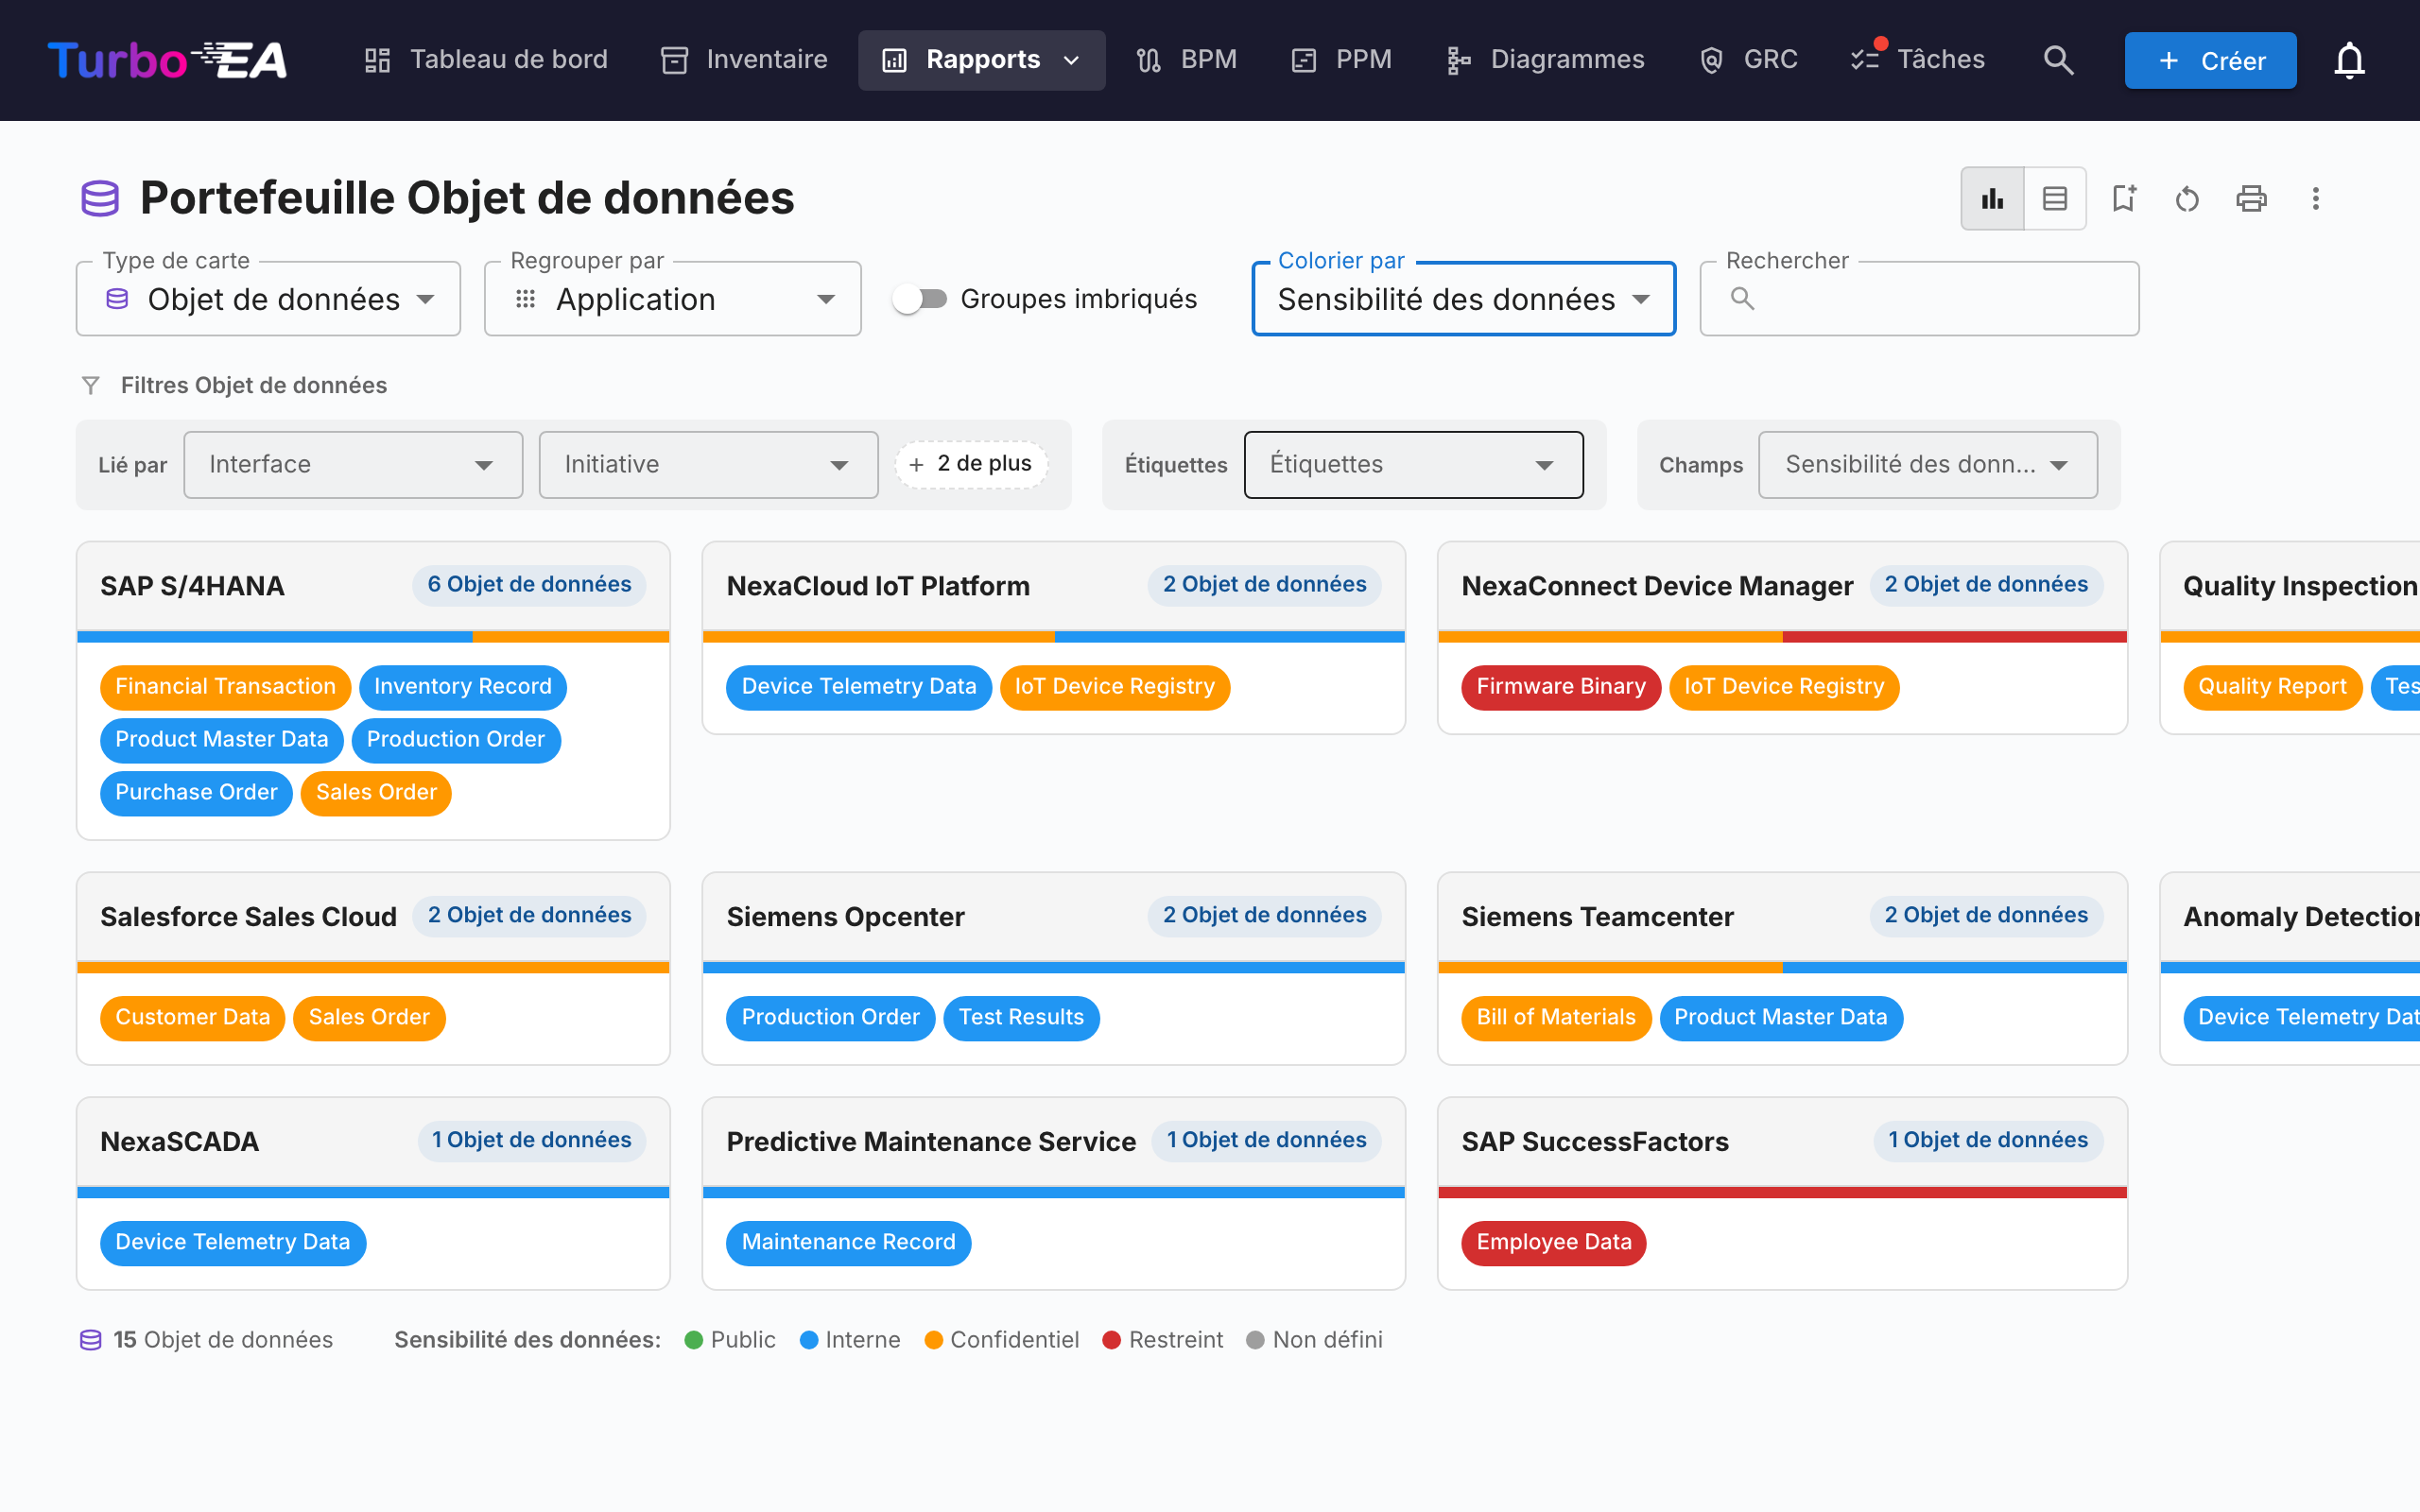The image size is (2420, 1512).
Task: Click the search magnifier in top bar
Action: coord(2058,60)
